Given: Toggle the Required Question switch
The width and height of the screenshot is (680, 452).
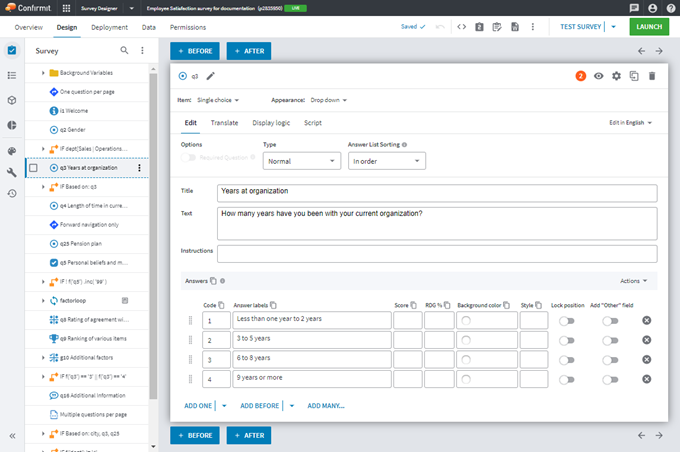Looking at the screenshot, I should pyautogui.click(x=188, y=157).
